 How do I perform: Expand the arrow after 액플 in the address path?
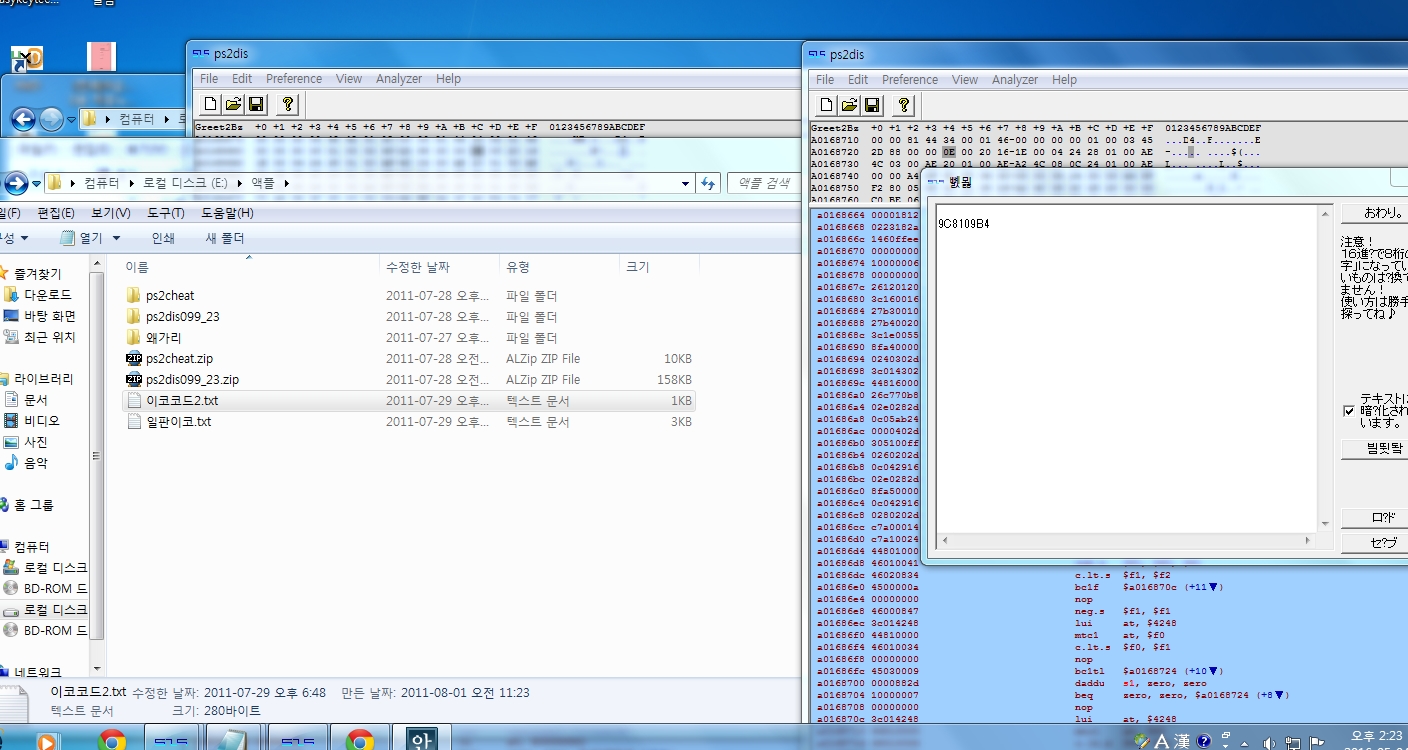pos(285,183)
